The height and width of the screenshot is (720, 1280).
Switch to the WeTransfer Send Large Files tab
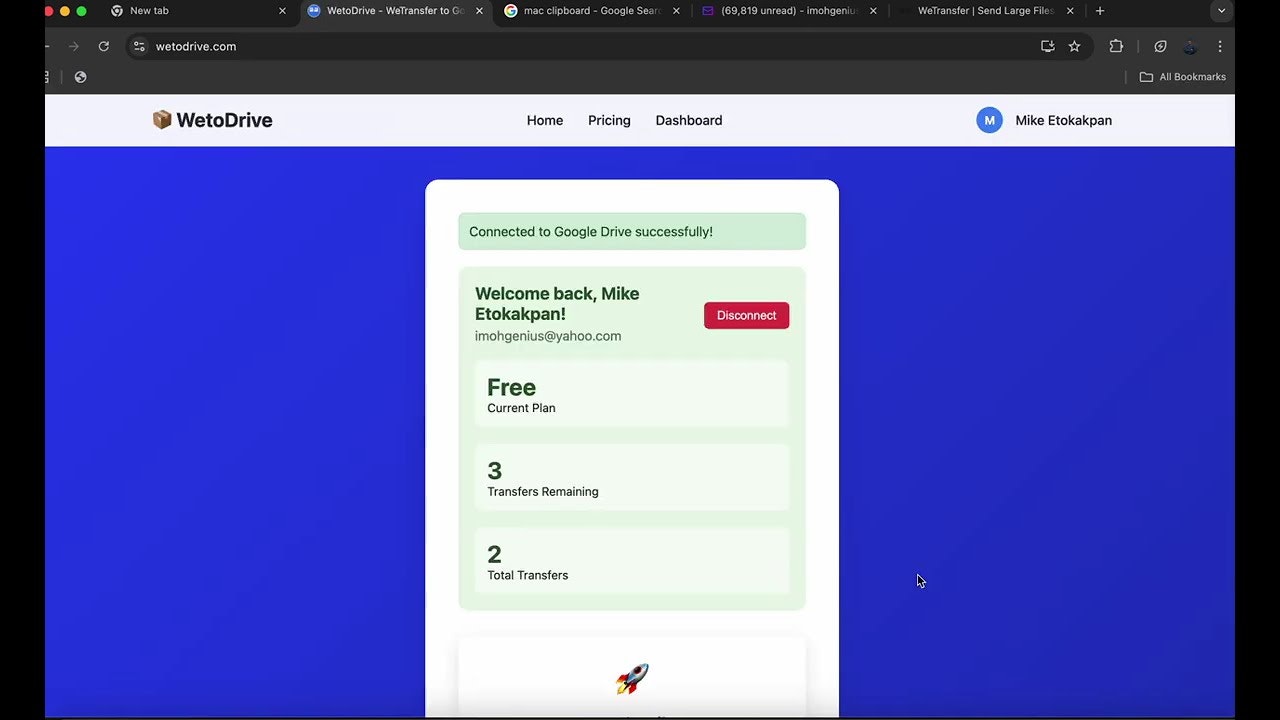coord(987,11)
